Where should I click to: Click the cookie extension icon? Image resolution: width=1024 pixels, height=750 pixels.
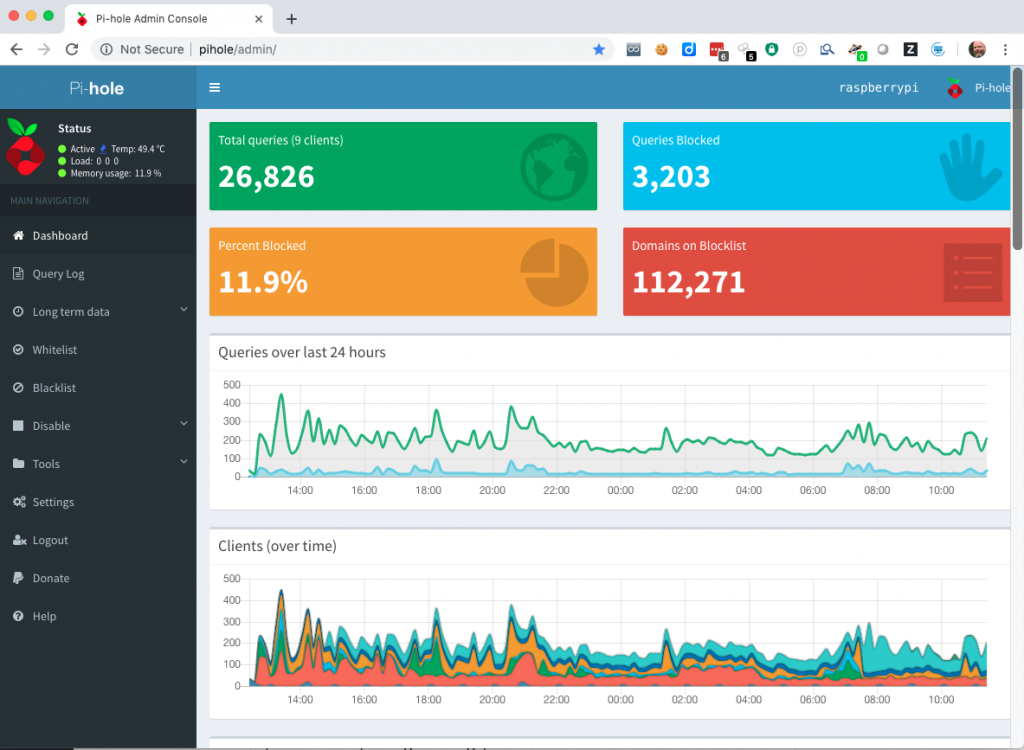(661, 49)
